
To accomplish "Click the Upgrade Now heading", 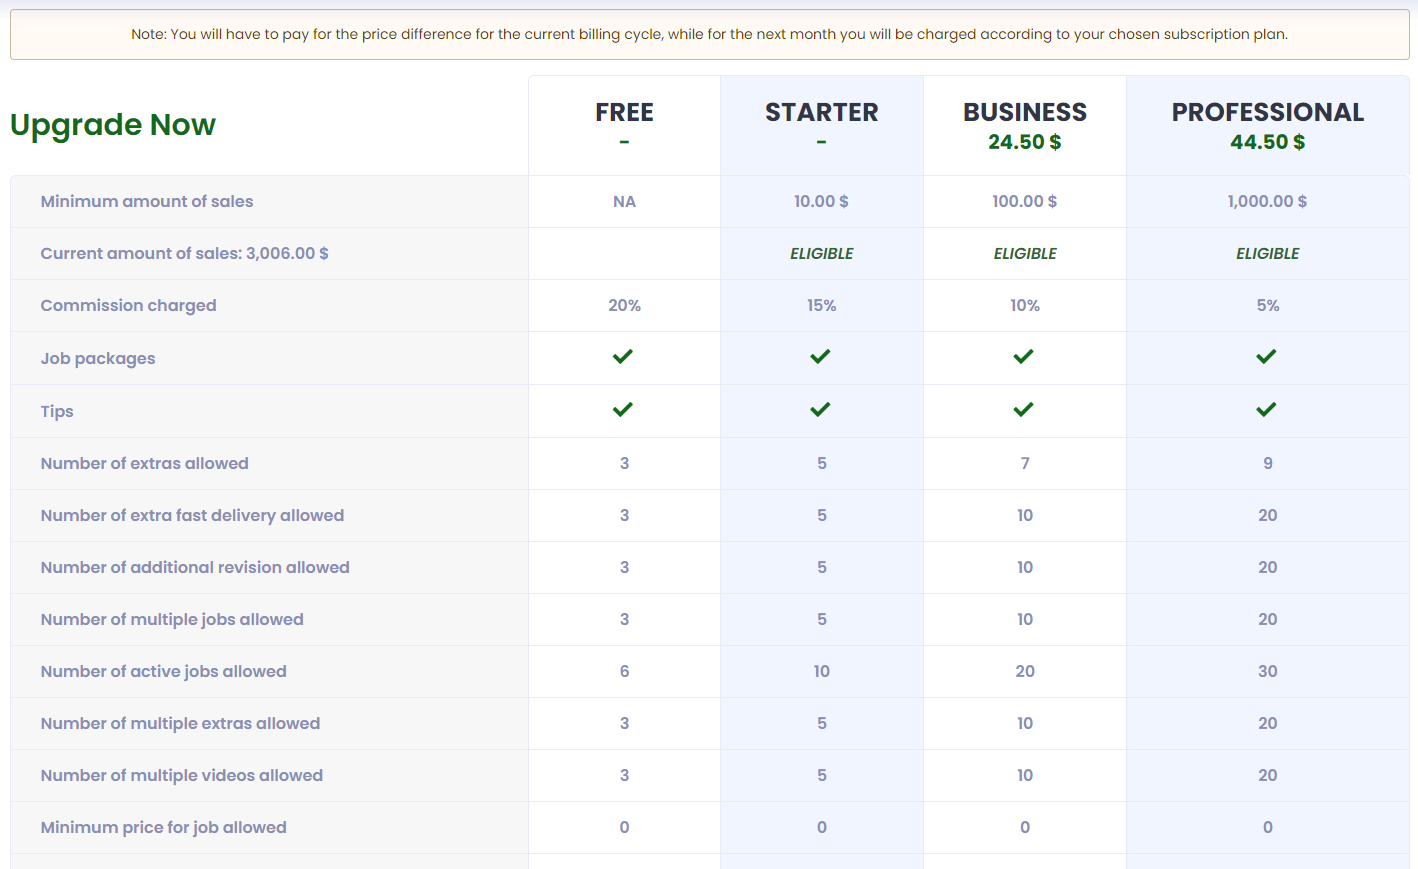I will coord(113,125).
